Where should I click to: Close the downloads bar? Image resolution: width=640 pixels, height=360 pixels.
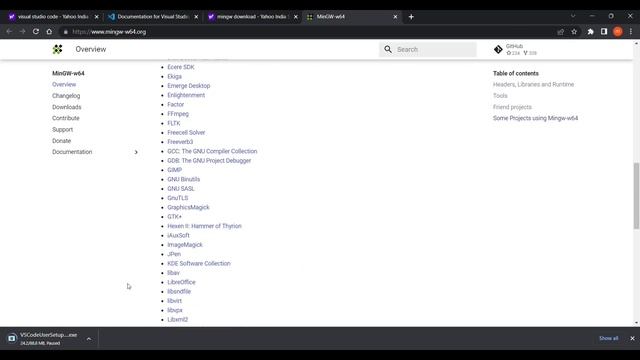click(632, 338)
